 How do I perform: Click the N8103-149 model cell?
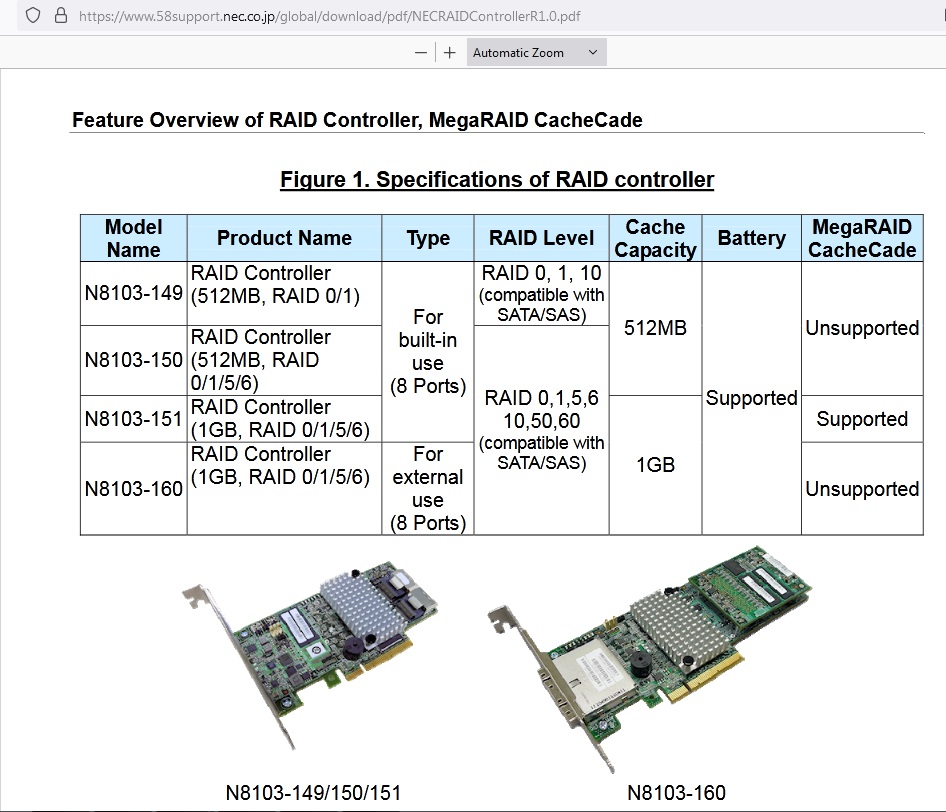[x=134, y=294]
